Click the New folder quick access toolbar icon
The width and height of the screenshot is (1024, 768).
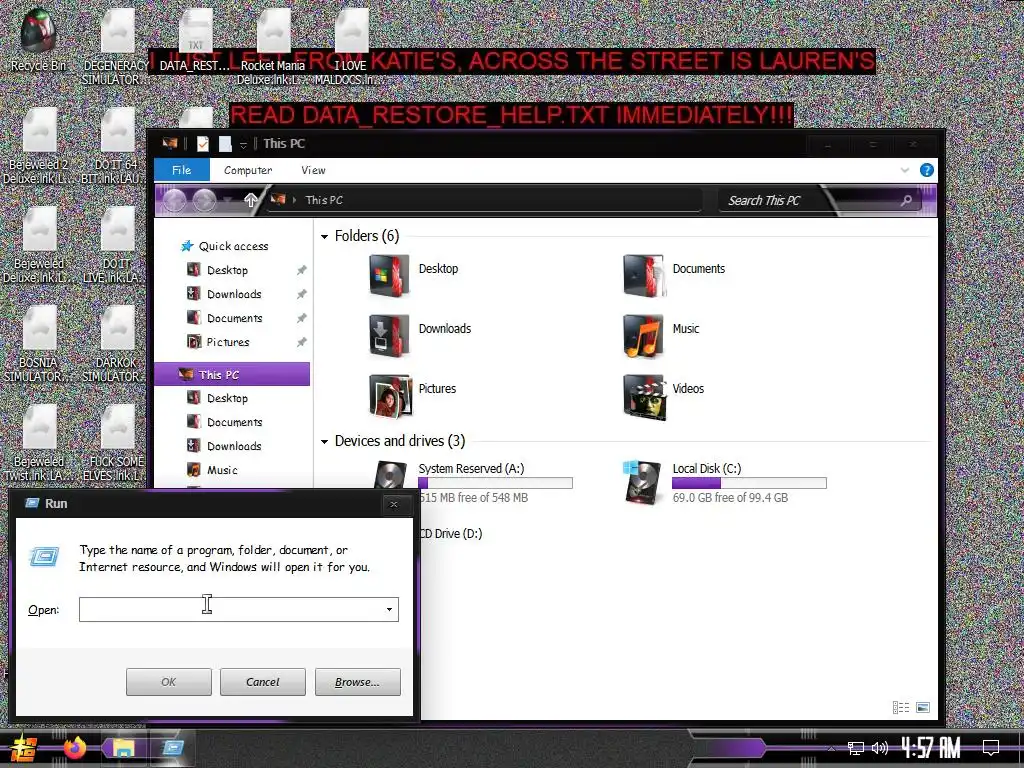(225, 144)
